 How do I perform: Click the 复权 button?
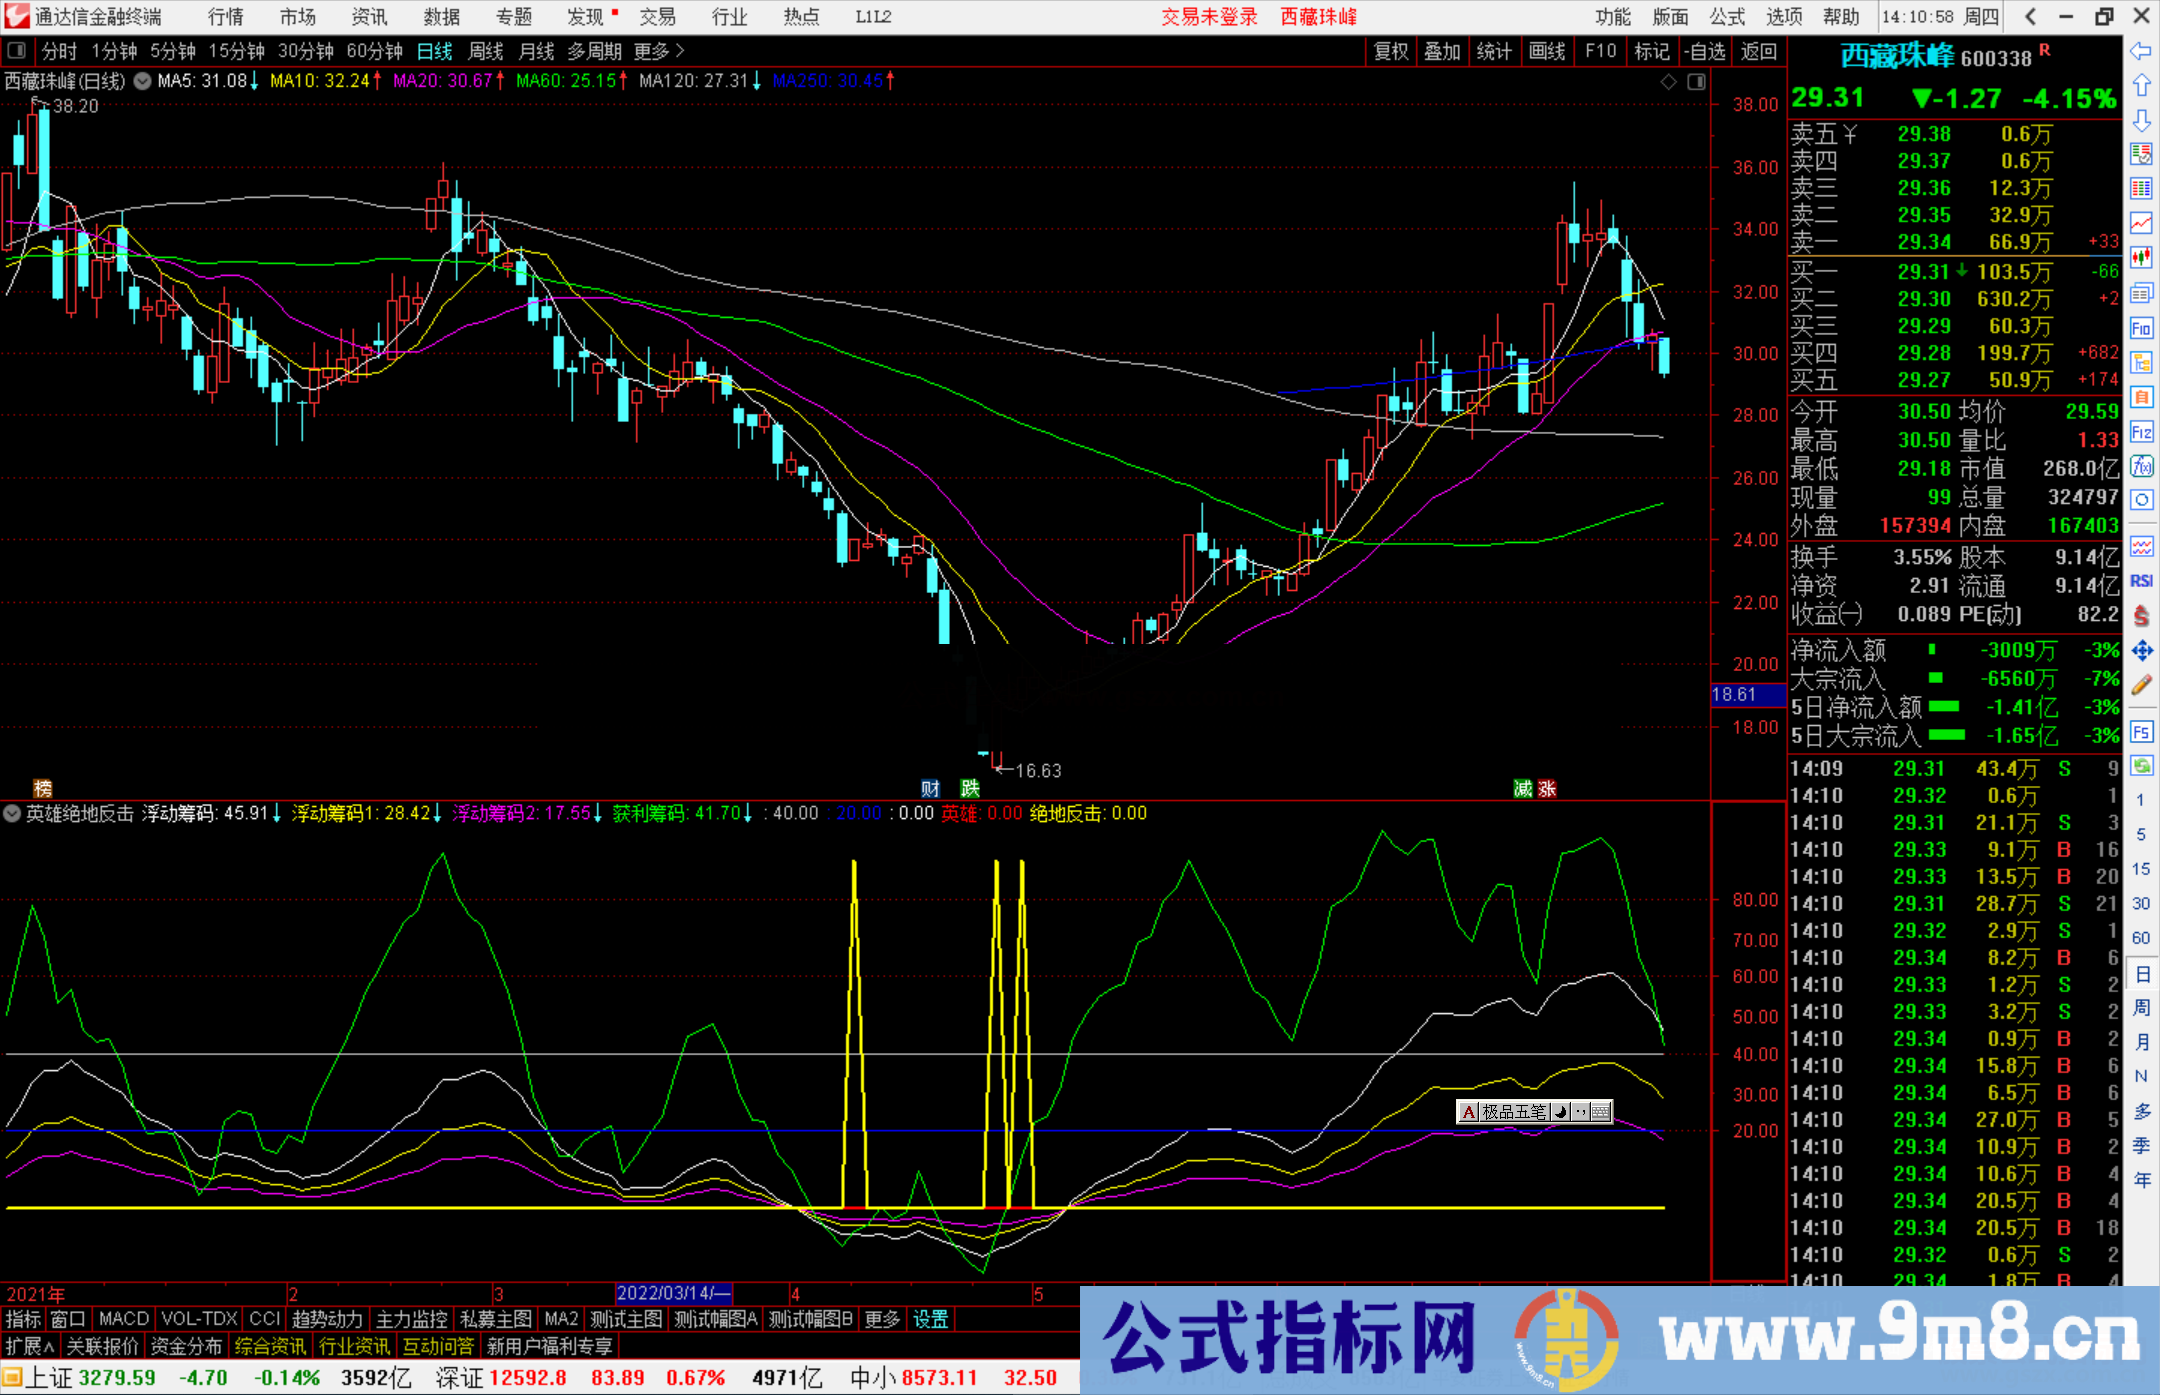(x=1391, y=51)
